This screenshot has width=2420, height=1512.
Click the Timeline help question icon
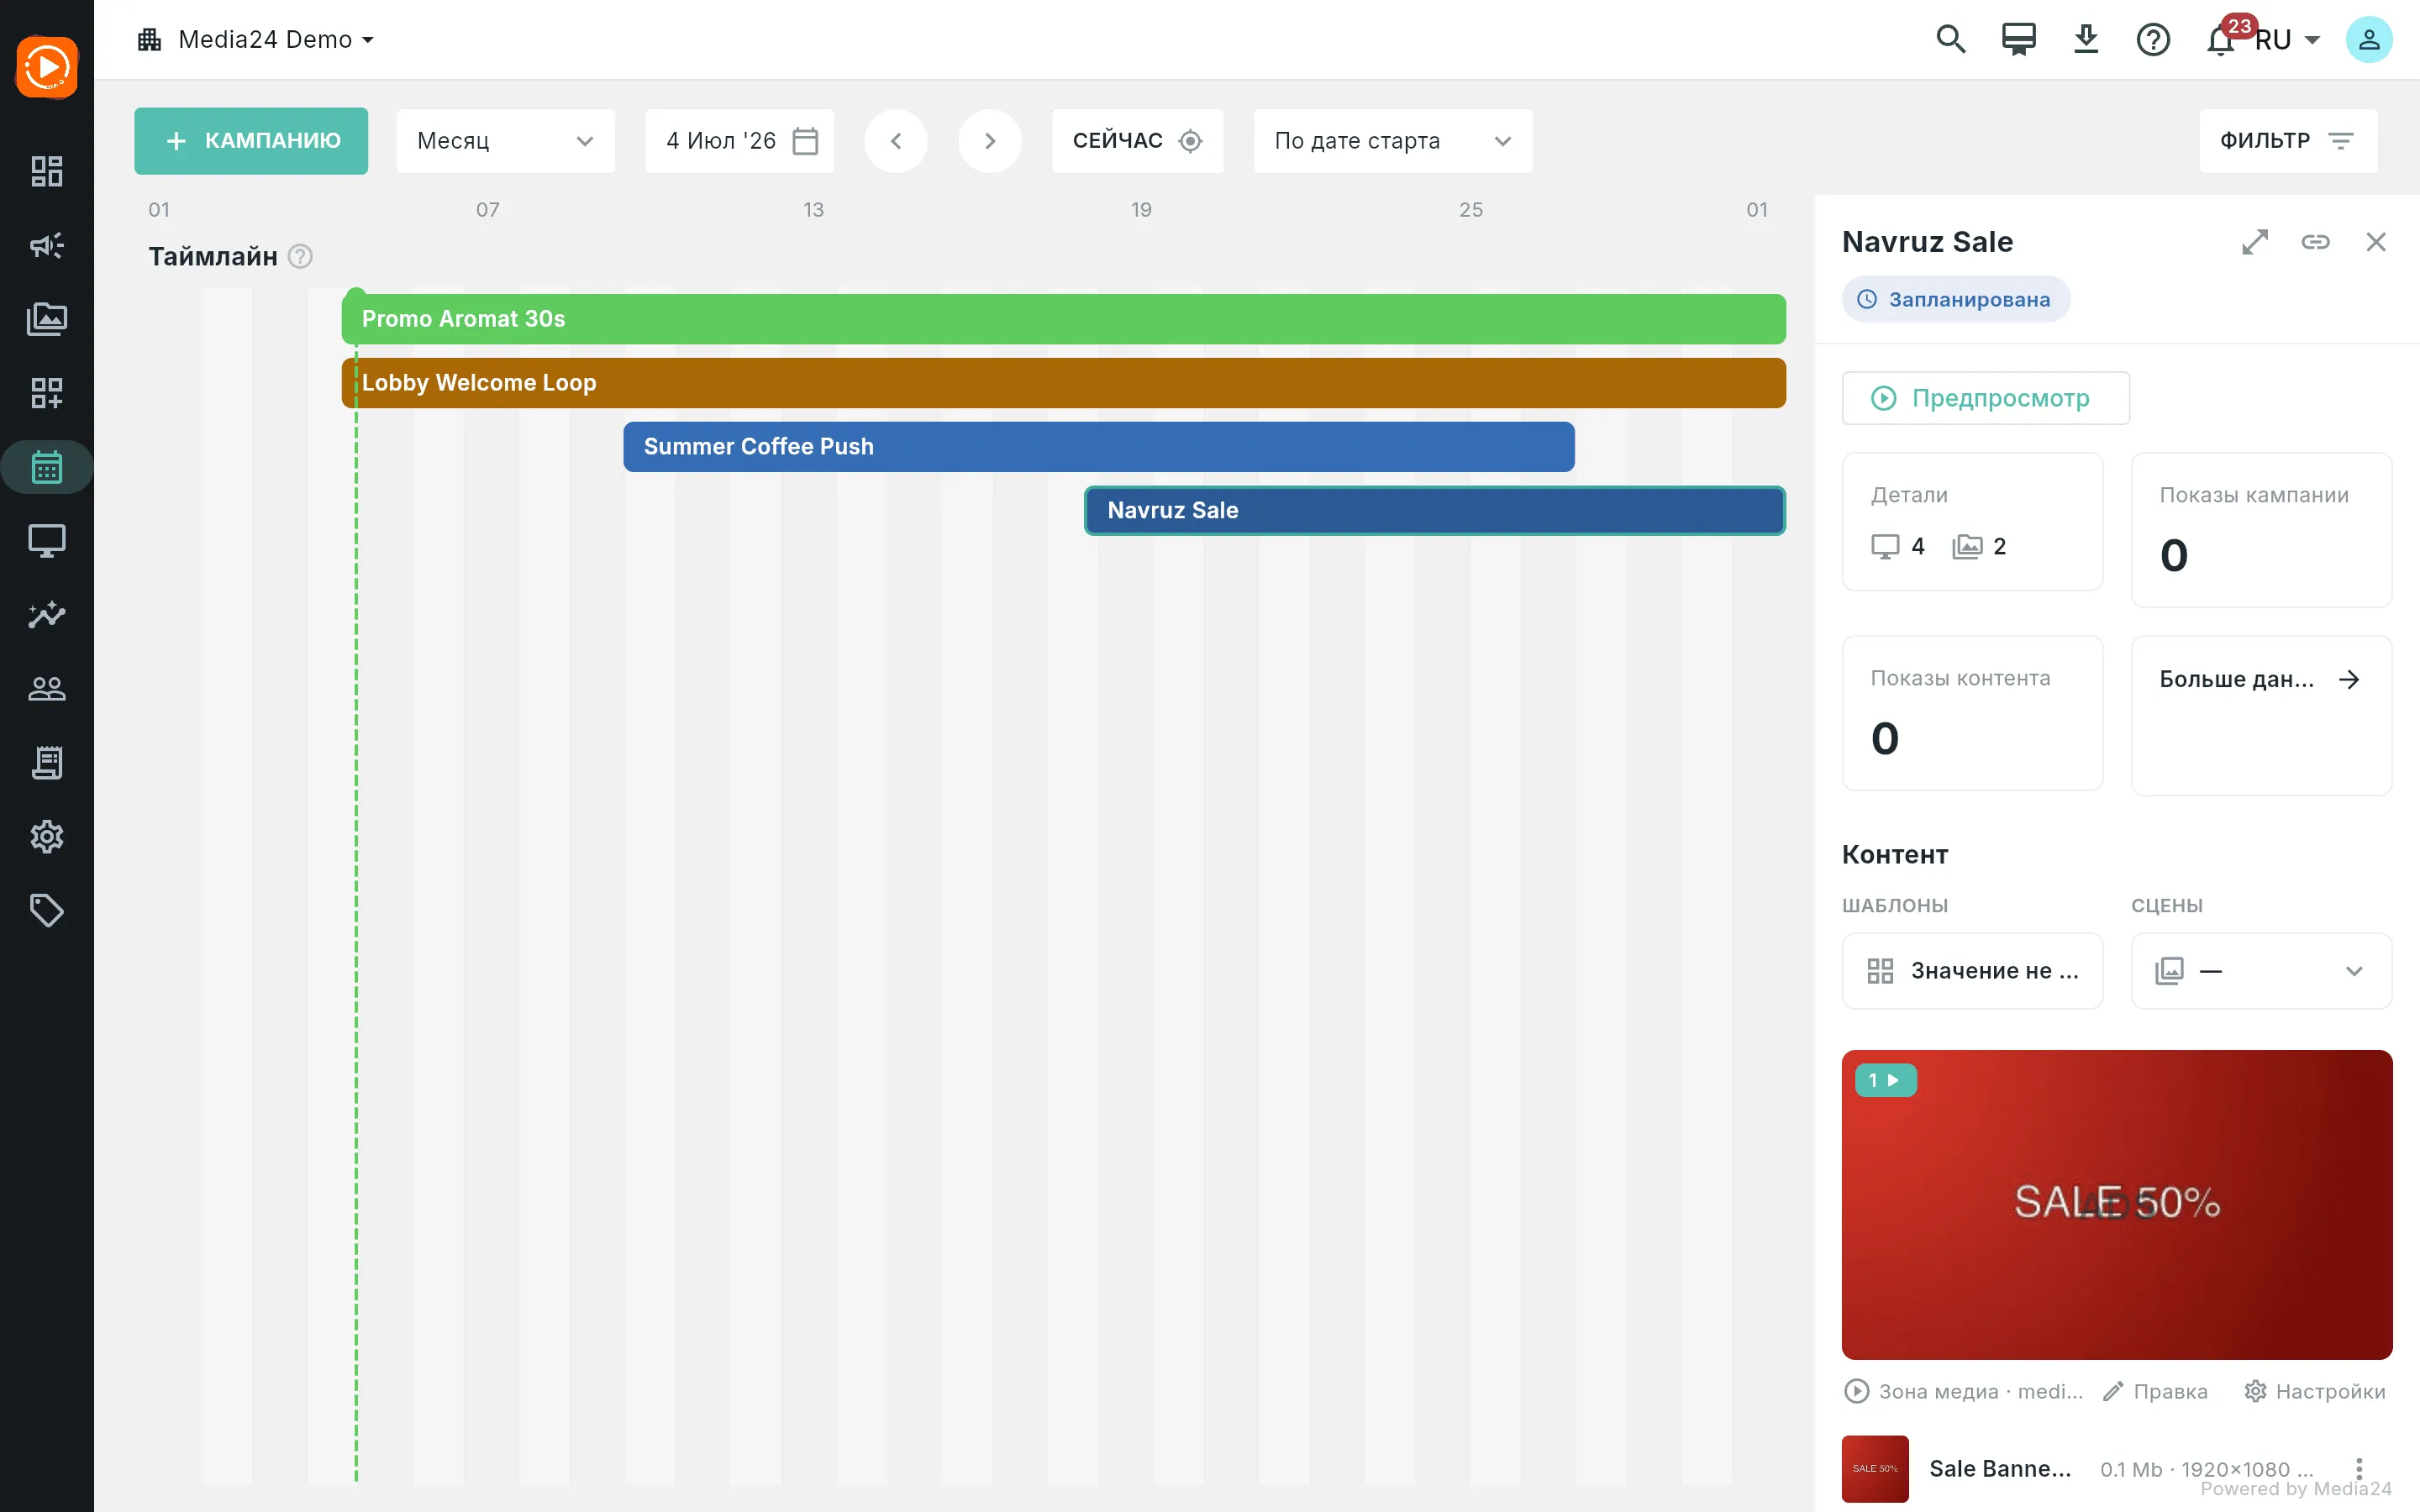point(300,257)
